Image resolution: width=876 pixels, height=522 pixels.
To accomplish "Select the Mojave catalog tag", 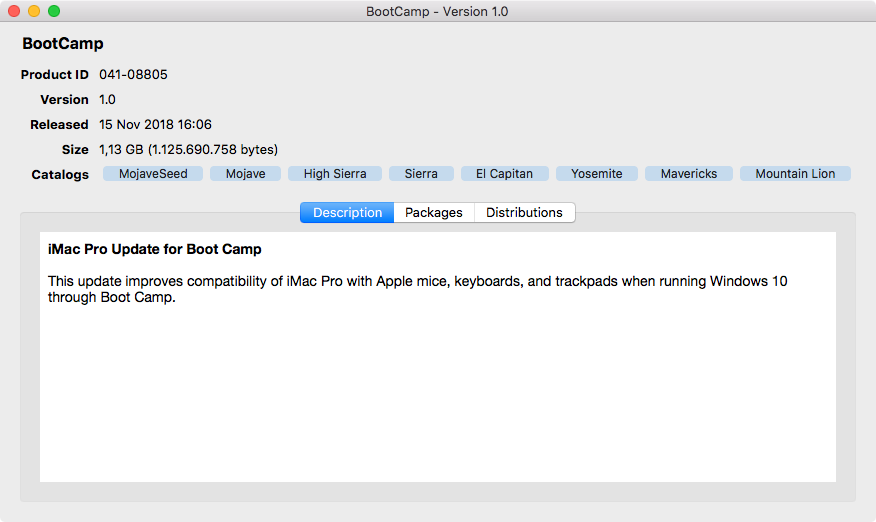I will click(245, 174).
